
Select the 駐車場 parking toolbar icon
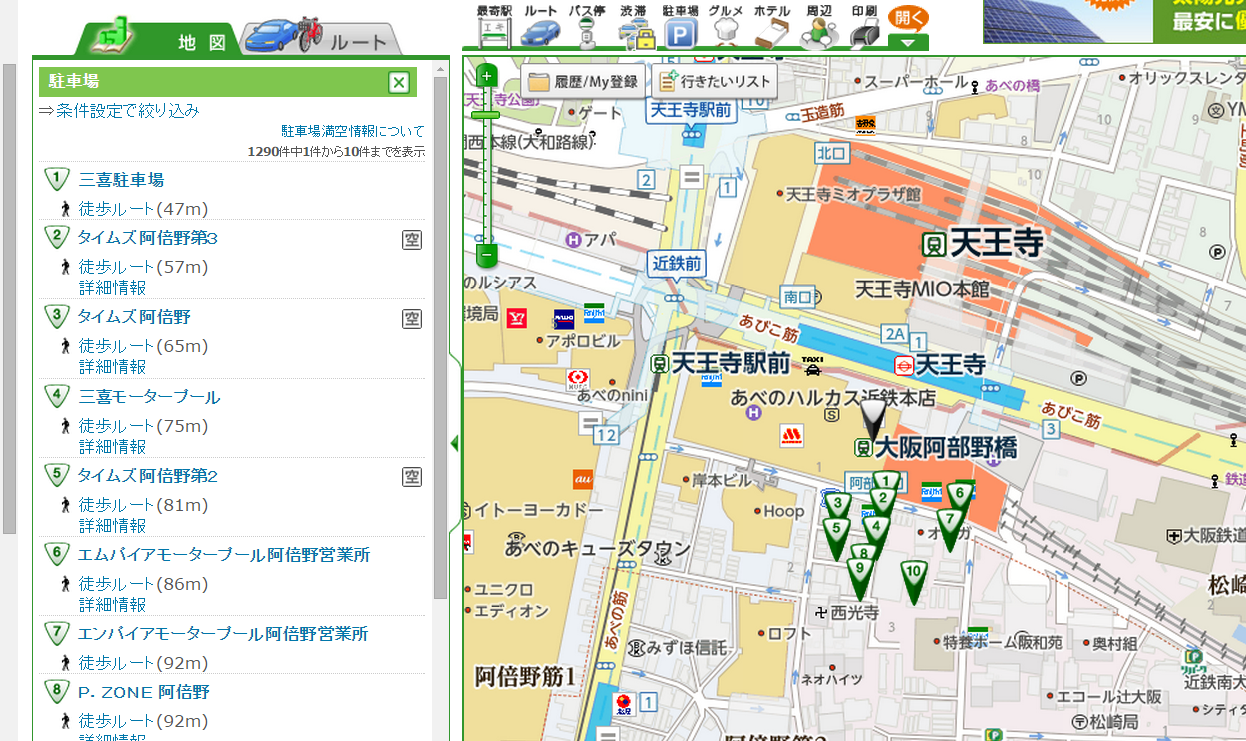pos(680,26)
